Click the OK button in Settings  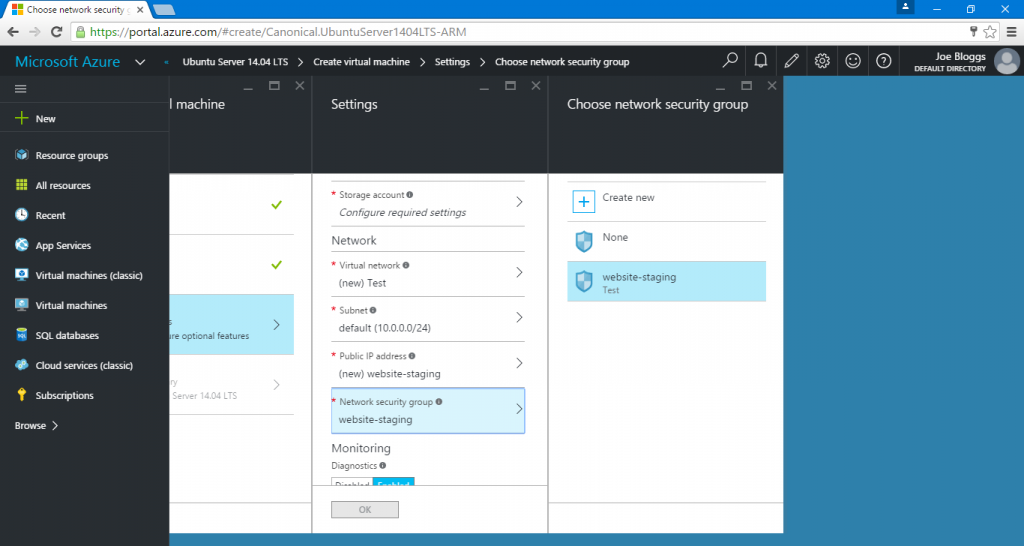pyautogui.click(x=364, y=509)
